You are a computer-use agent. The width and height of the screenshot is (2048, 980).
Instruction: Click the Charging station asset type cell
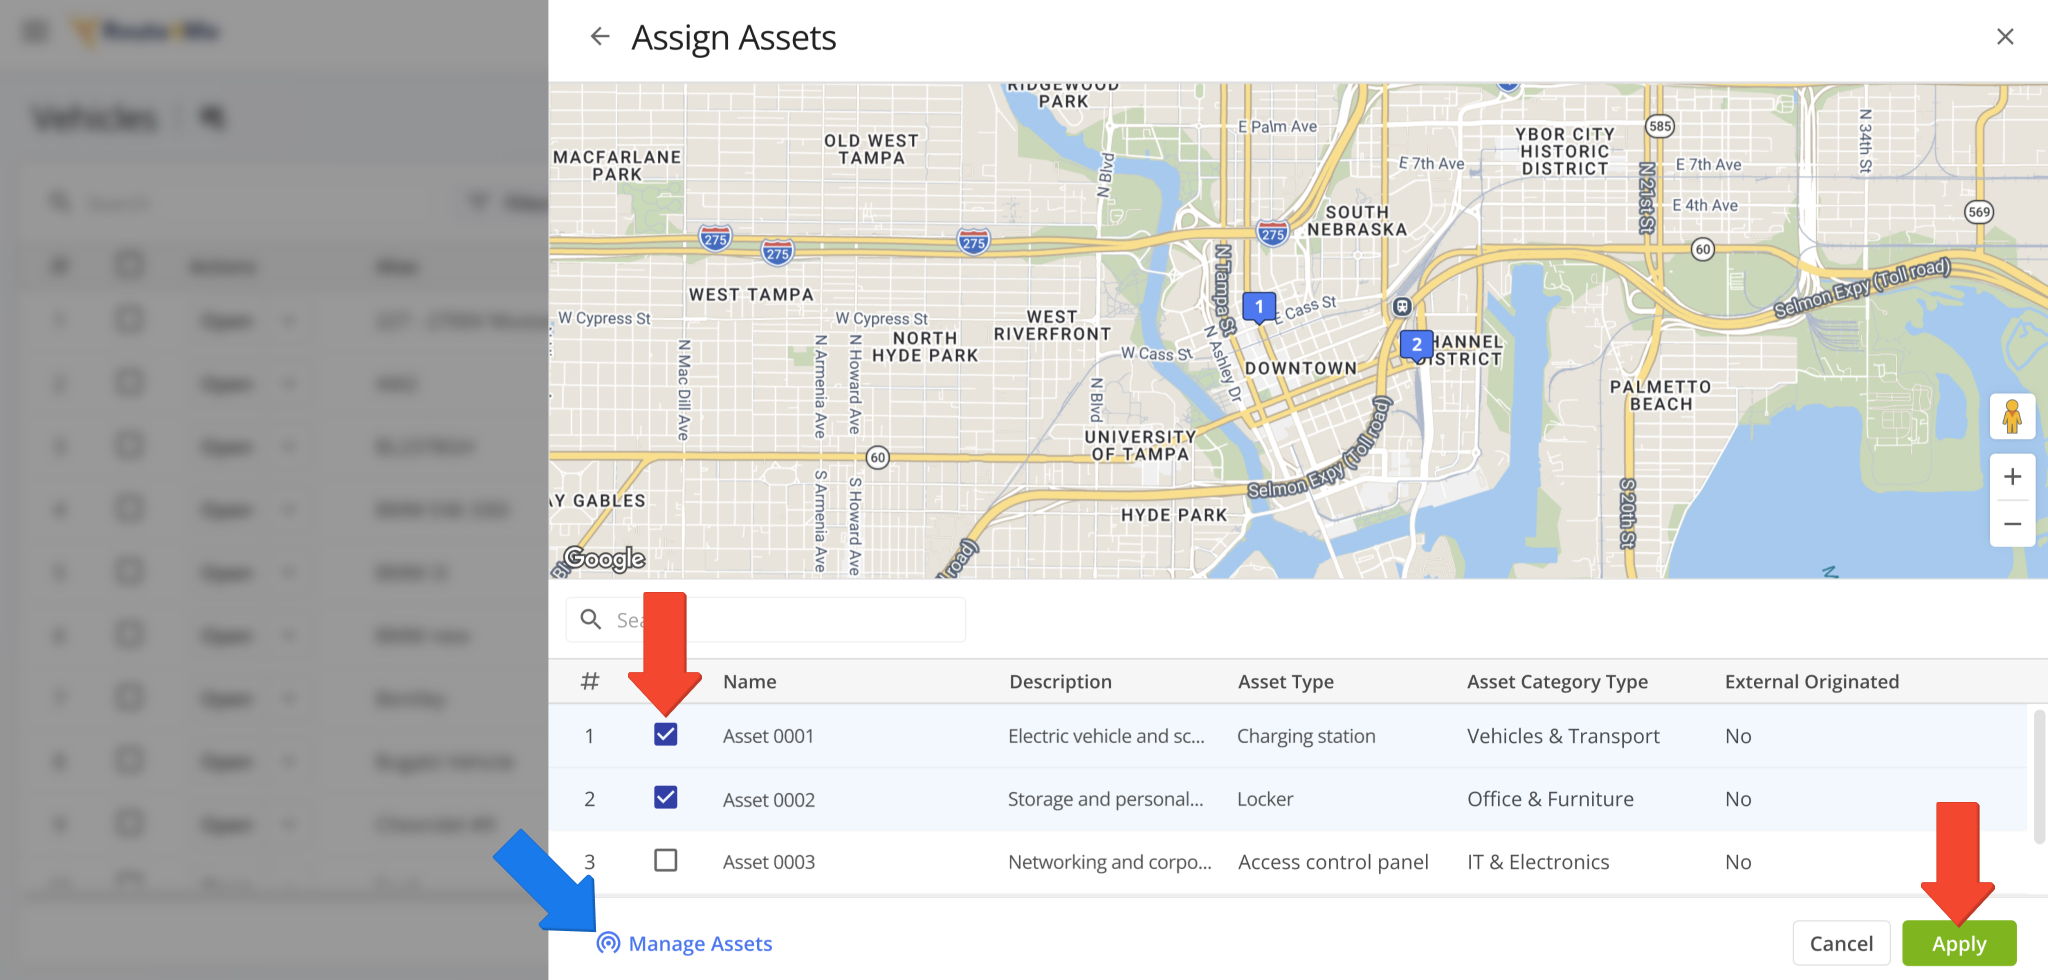[1306, 736]
